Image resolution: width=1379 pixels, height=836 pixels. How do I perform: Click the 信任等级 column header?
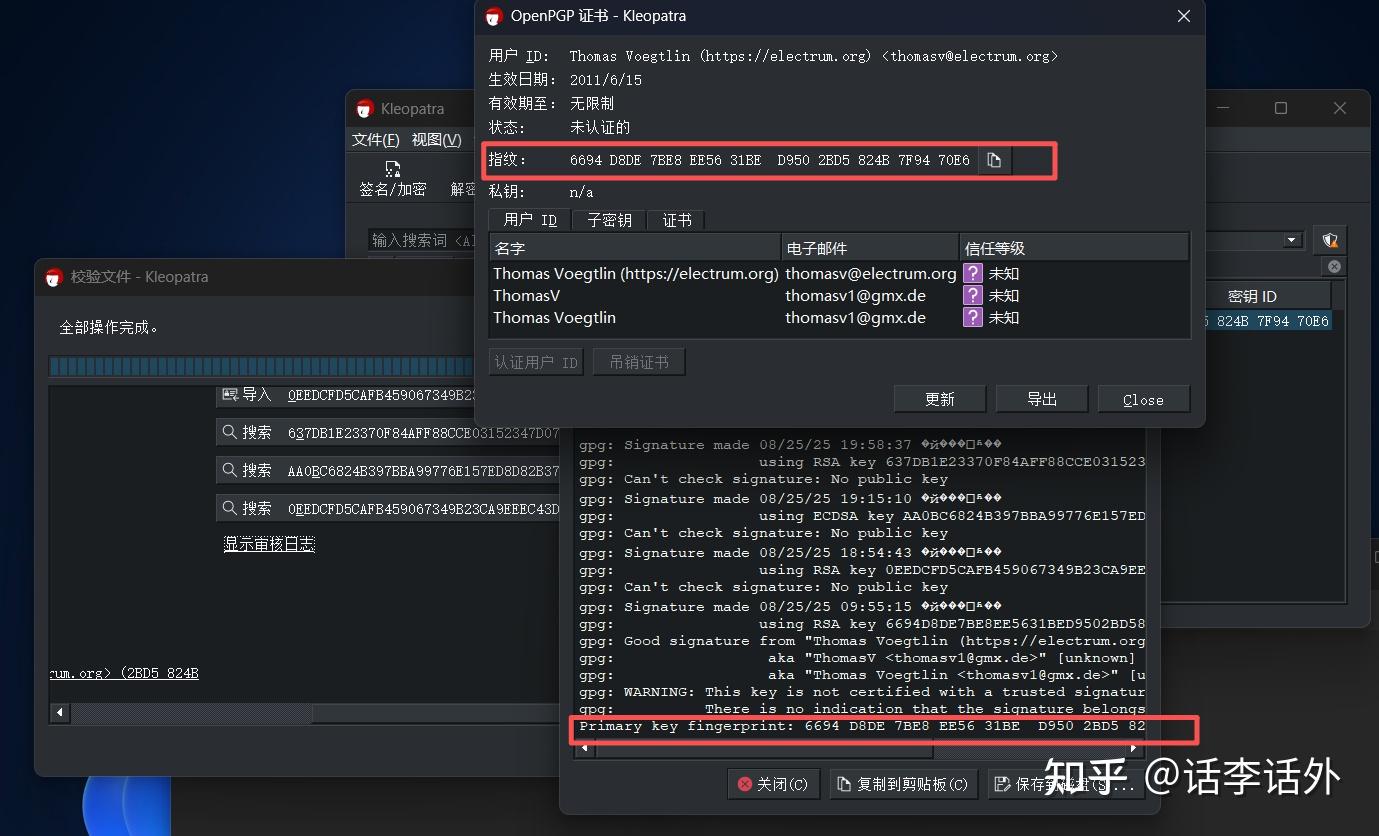tap(1074, 248)
